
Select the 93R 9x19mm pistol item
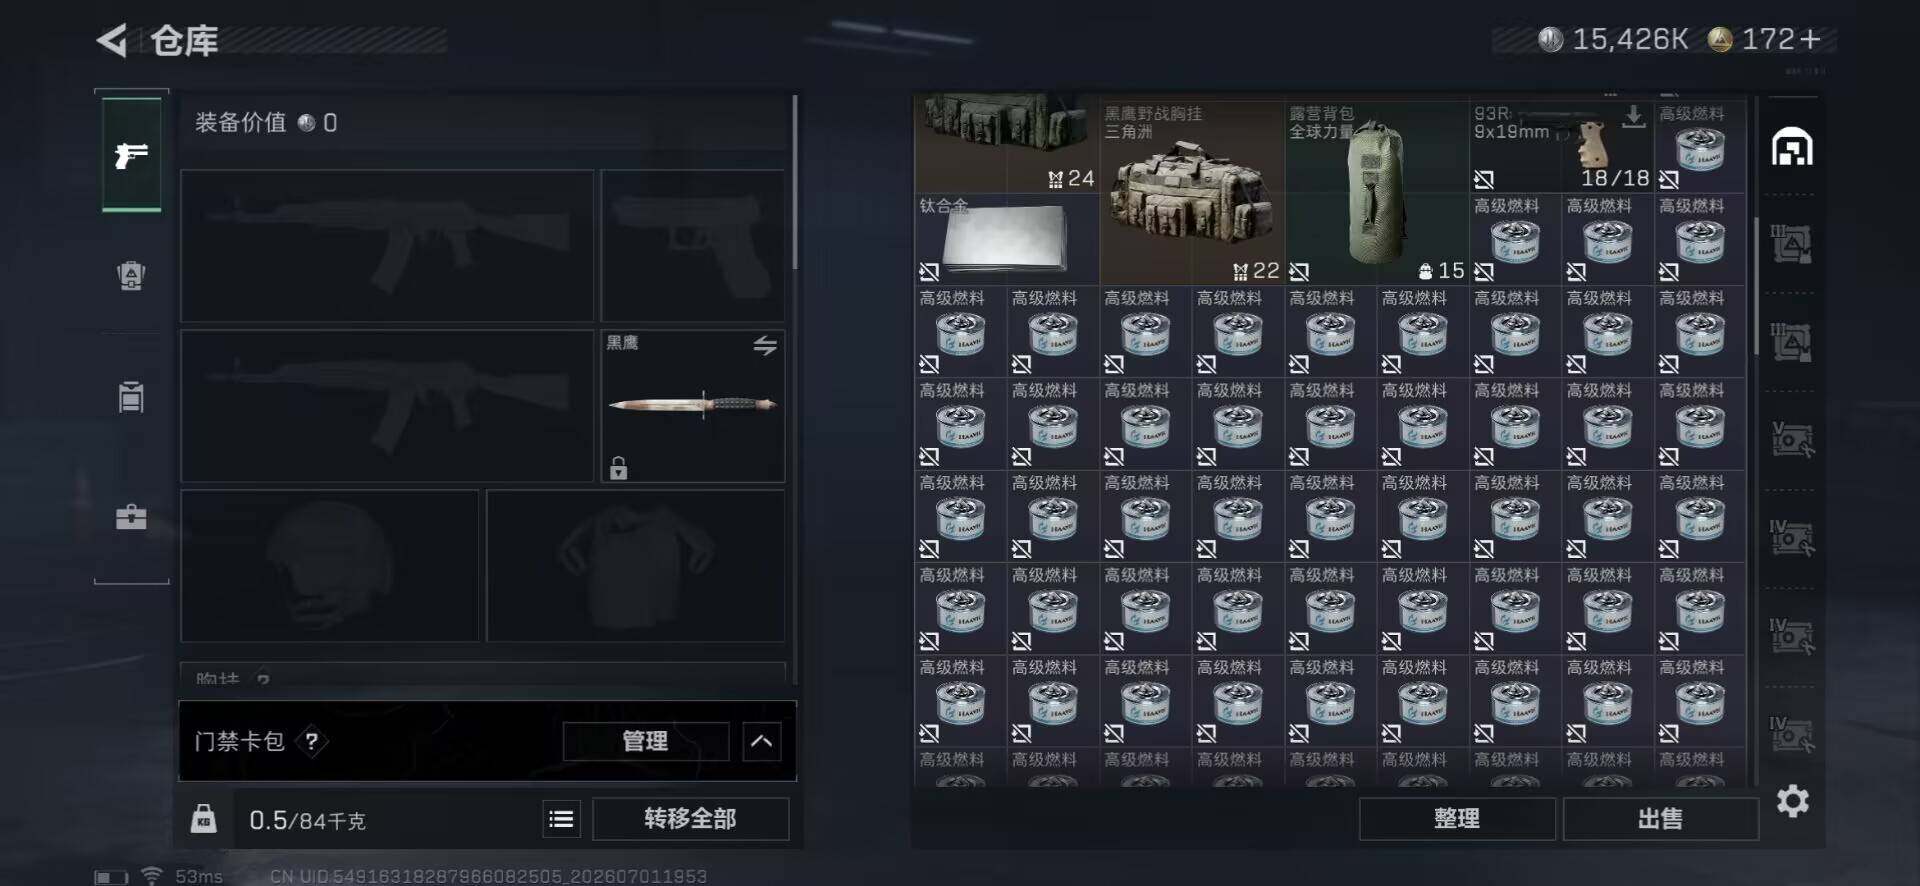(x=1562, y=146)
